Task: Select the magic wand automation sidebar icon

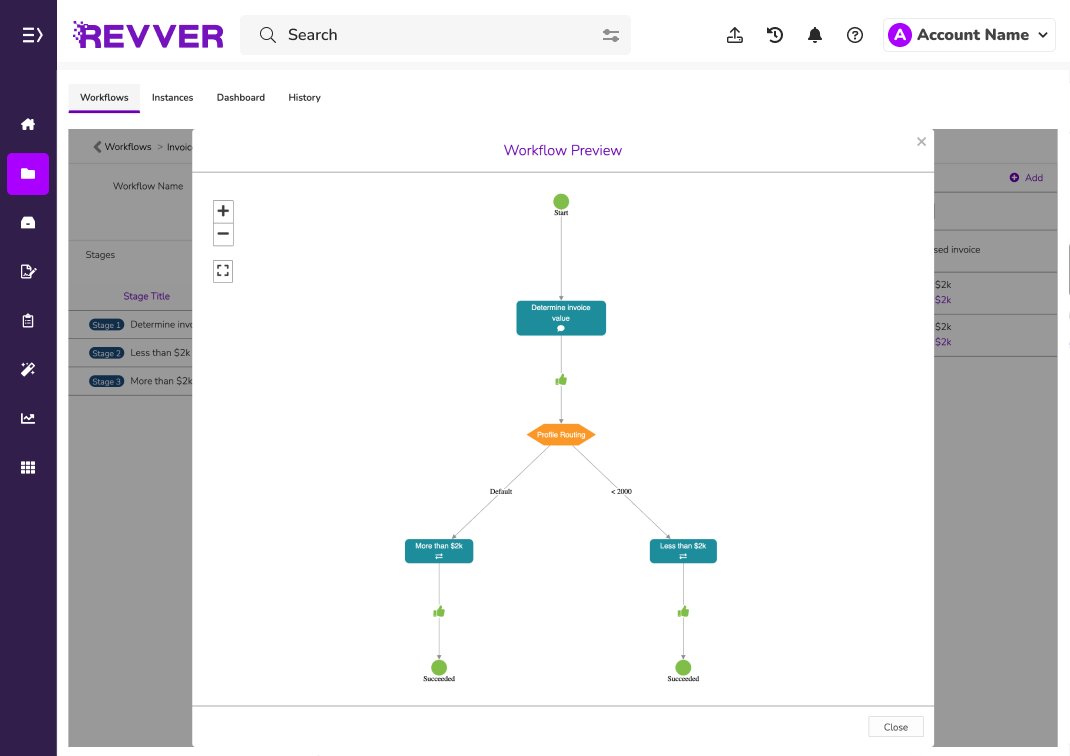Action: (x=28, y=369)
